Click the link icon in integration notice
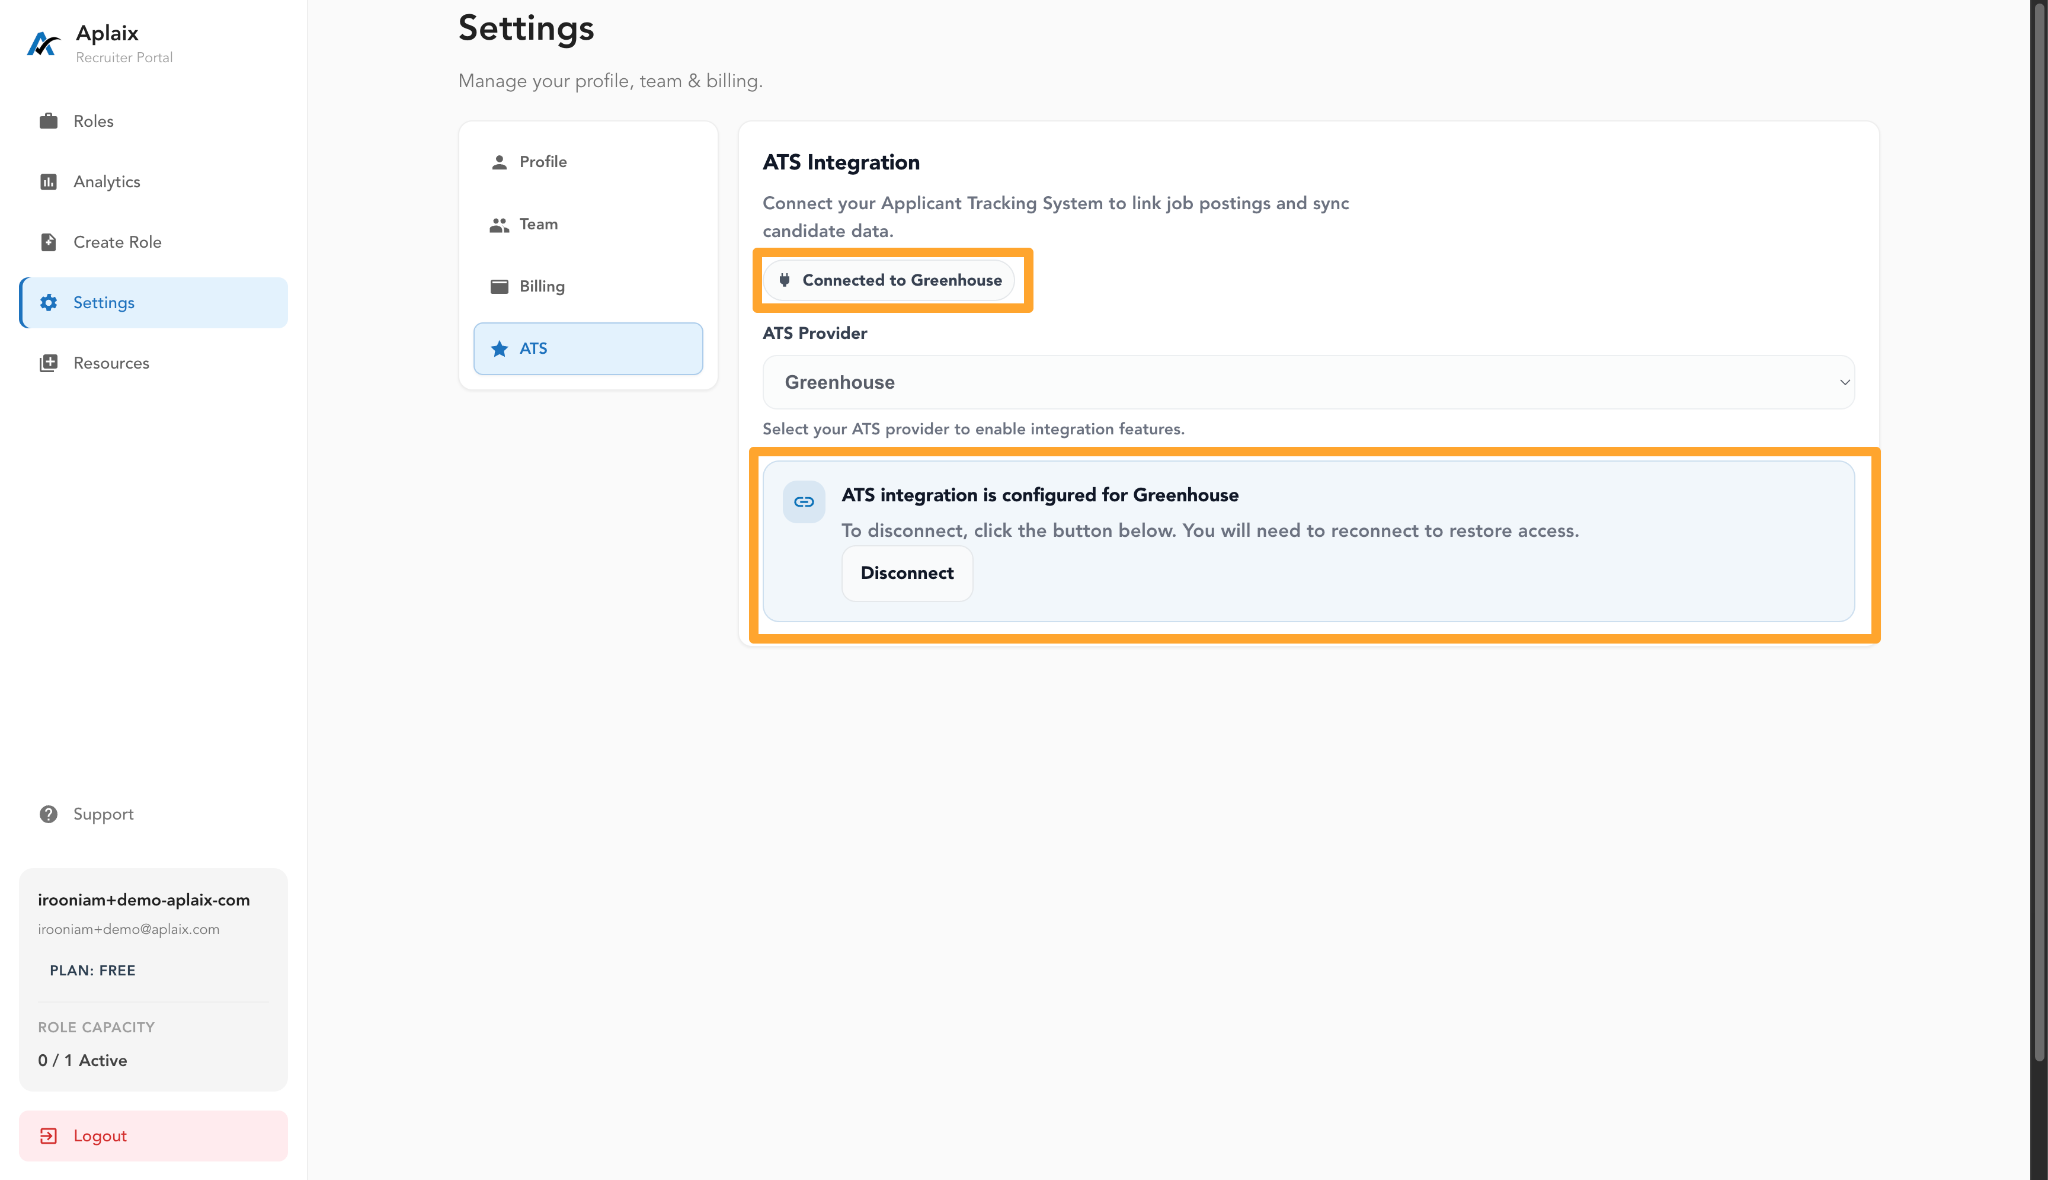The height and width of the screenshot is (1180, 2048). click(804, 502)
